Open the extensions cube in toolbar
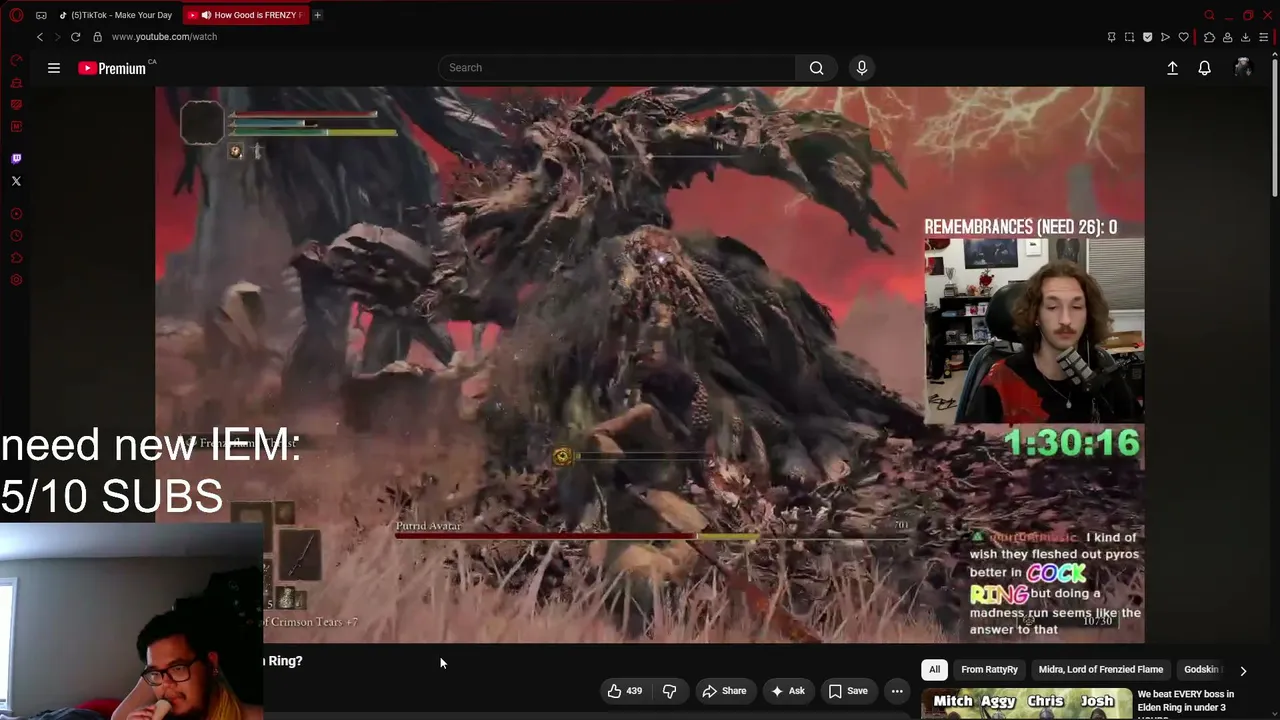This screenshot has width=1280, height=720. (1209, 37)
